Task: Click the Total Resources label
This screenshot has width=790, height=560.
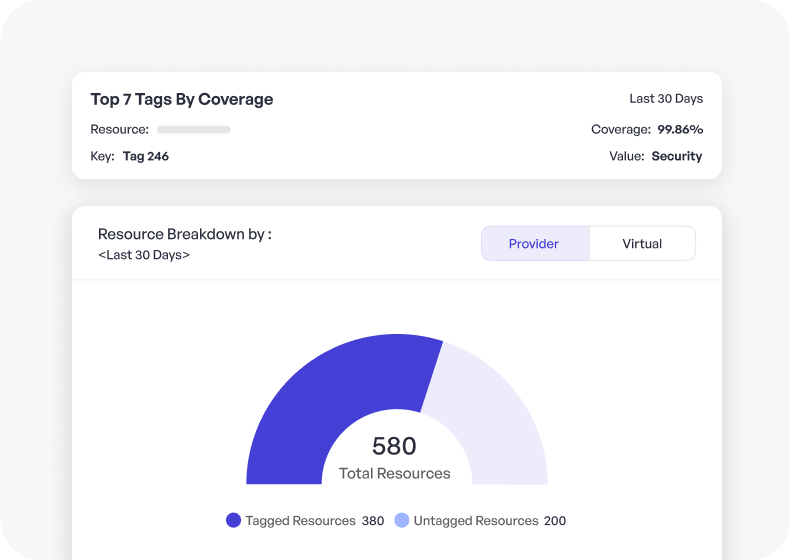Action: tap(394, 473)
